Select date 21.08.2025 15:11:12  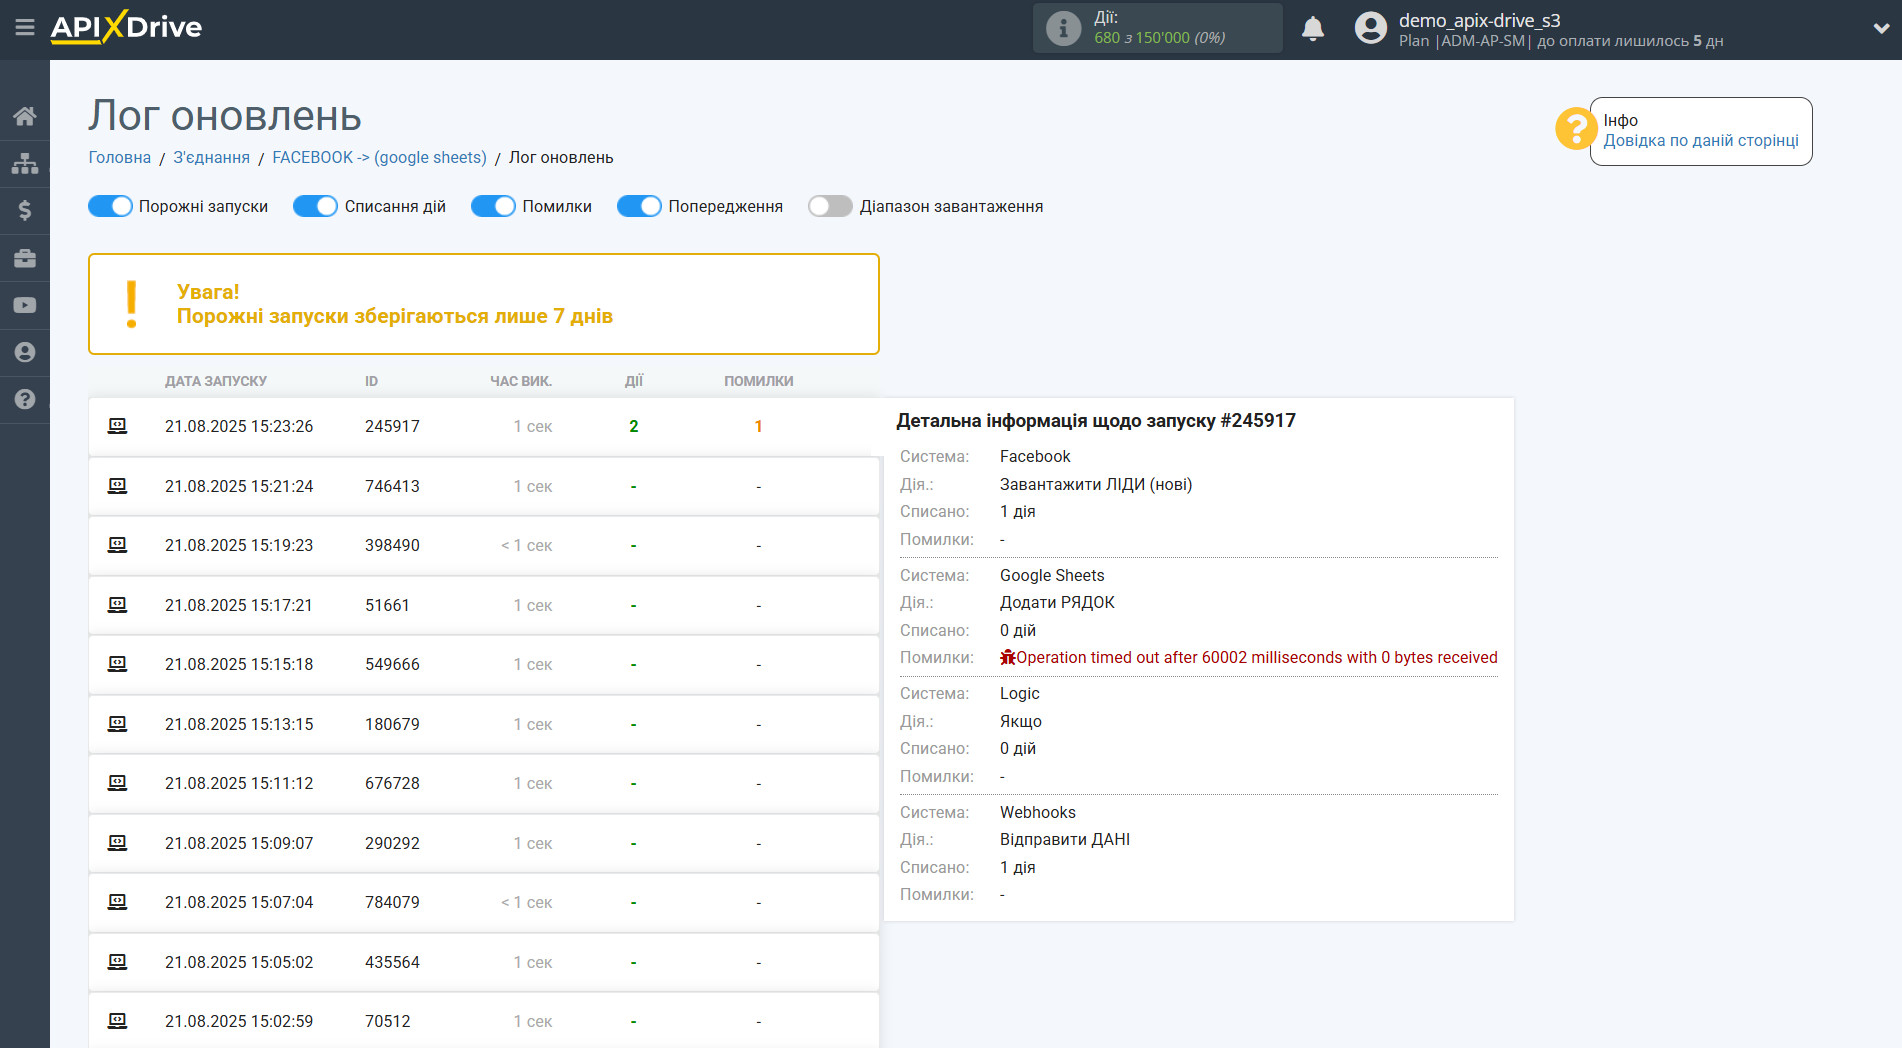(239, 783)
